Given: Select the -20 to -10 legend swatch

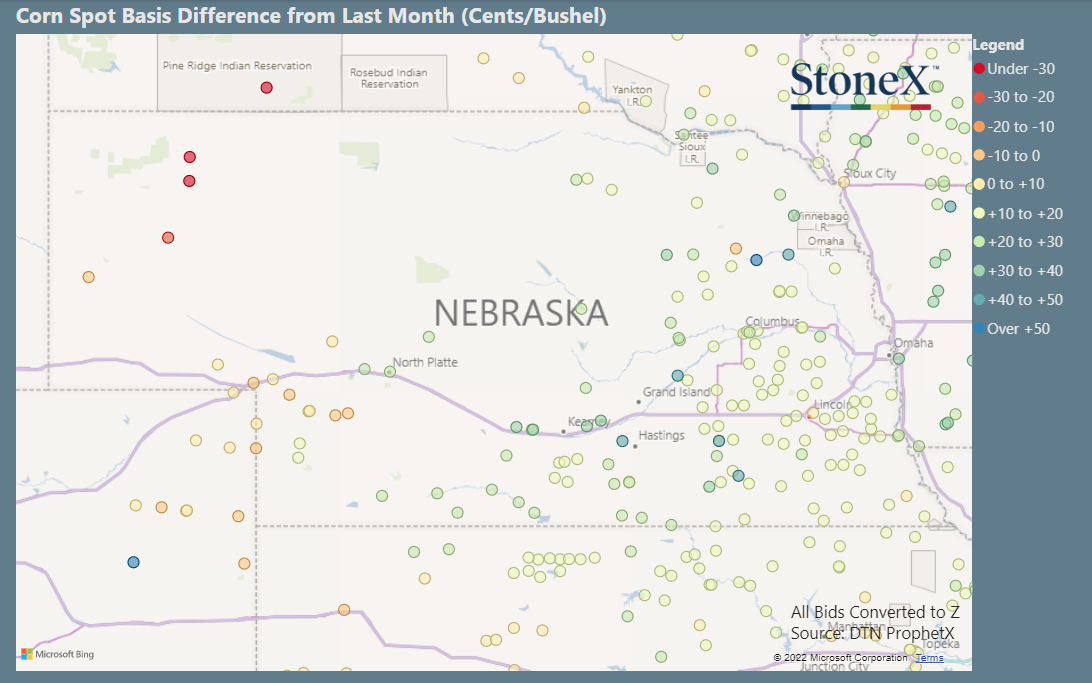Looking at the screenshot, I should coord(979,127).
